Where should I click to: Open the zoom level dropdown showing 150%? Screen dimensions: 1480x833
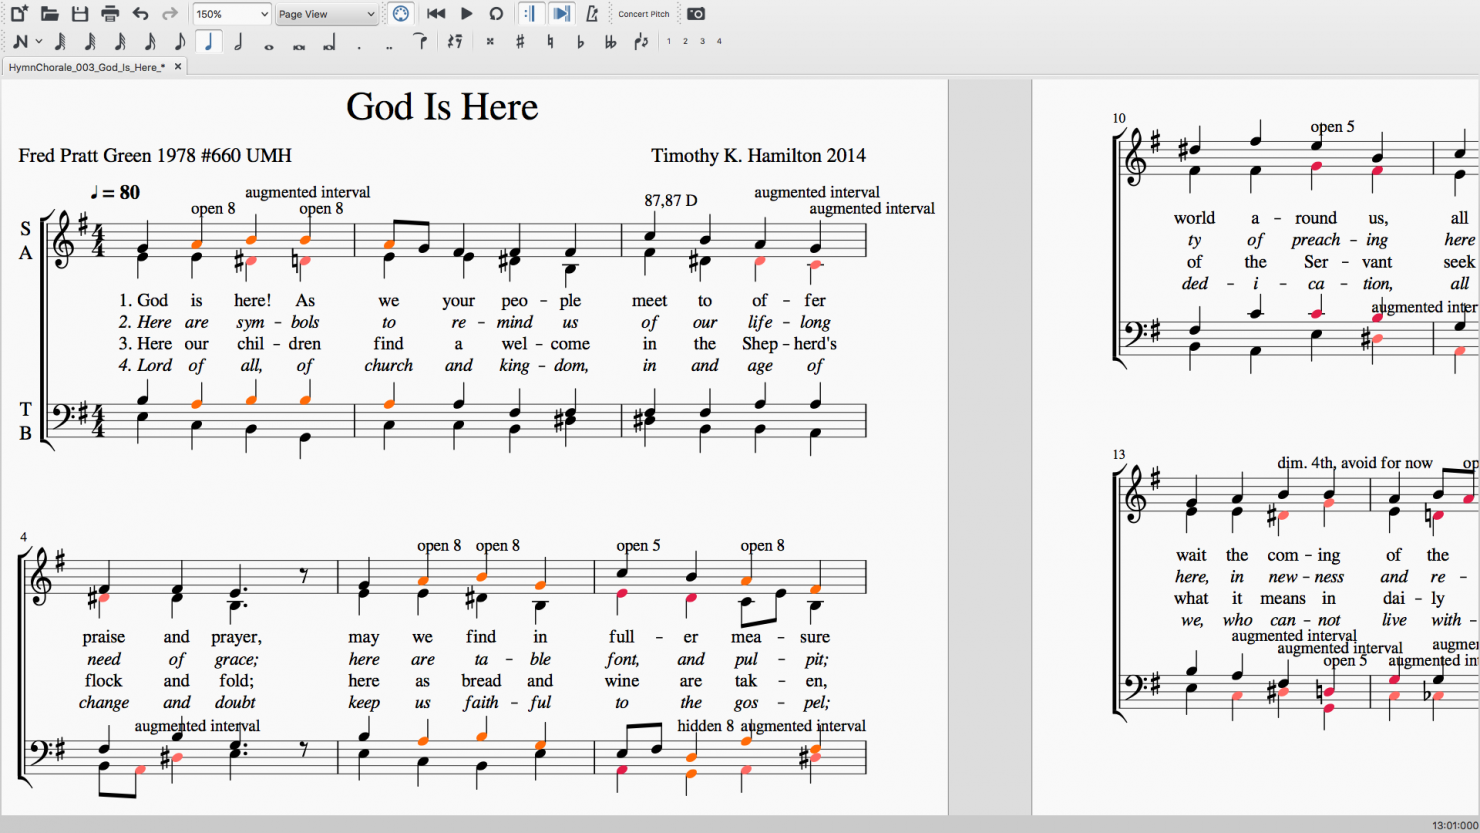point(231,13)
